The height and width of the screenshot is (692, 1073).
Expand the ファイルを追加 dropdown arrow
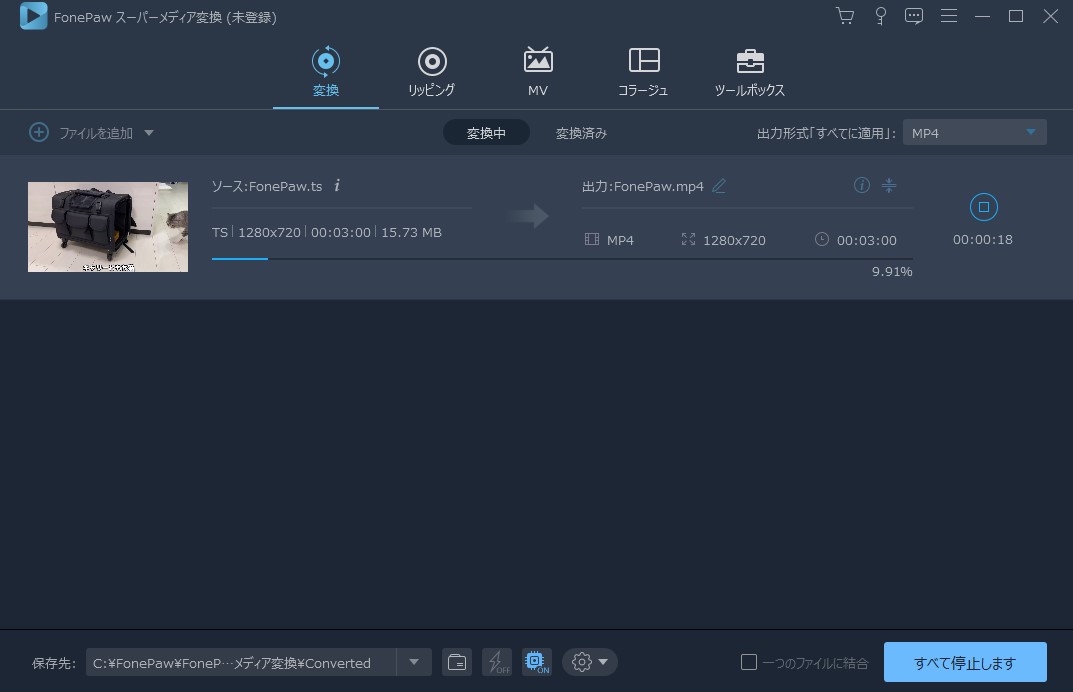149,133
